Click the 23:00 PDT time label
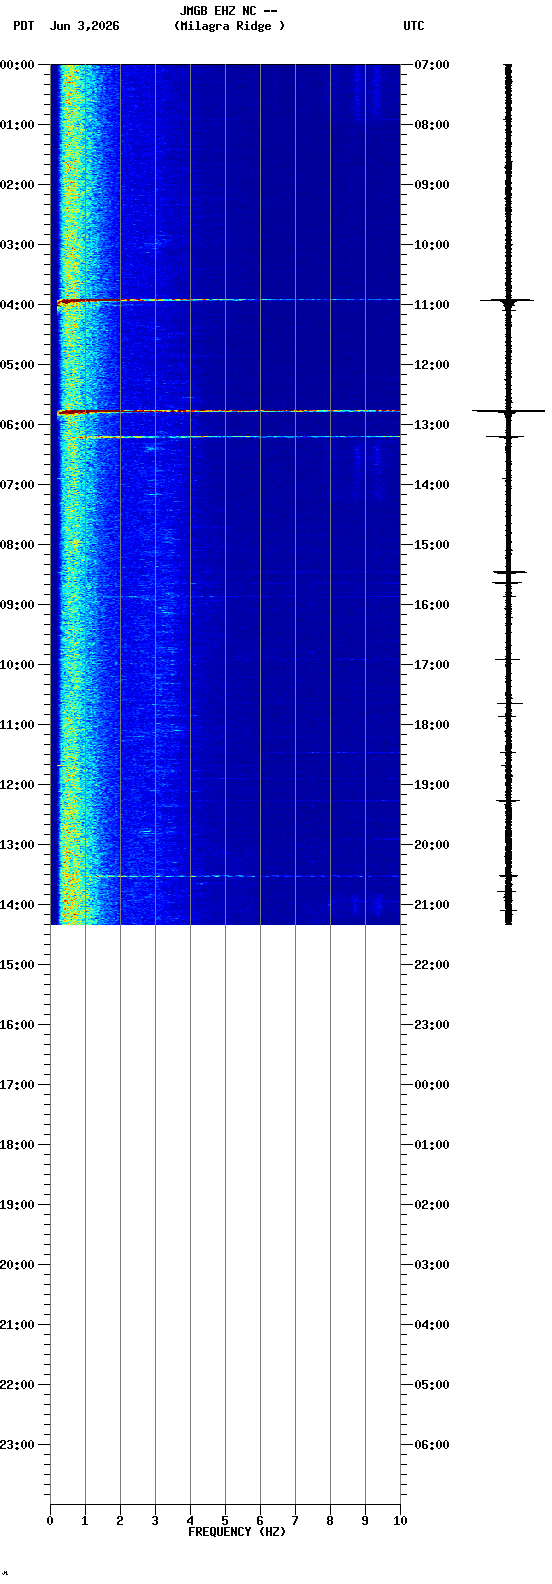 [x=17, y=1445]
